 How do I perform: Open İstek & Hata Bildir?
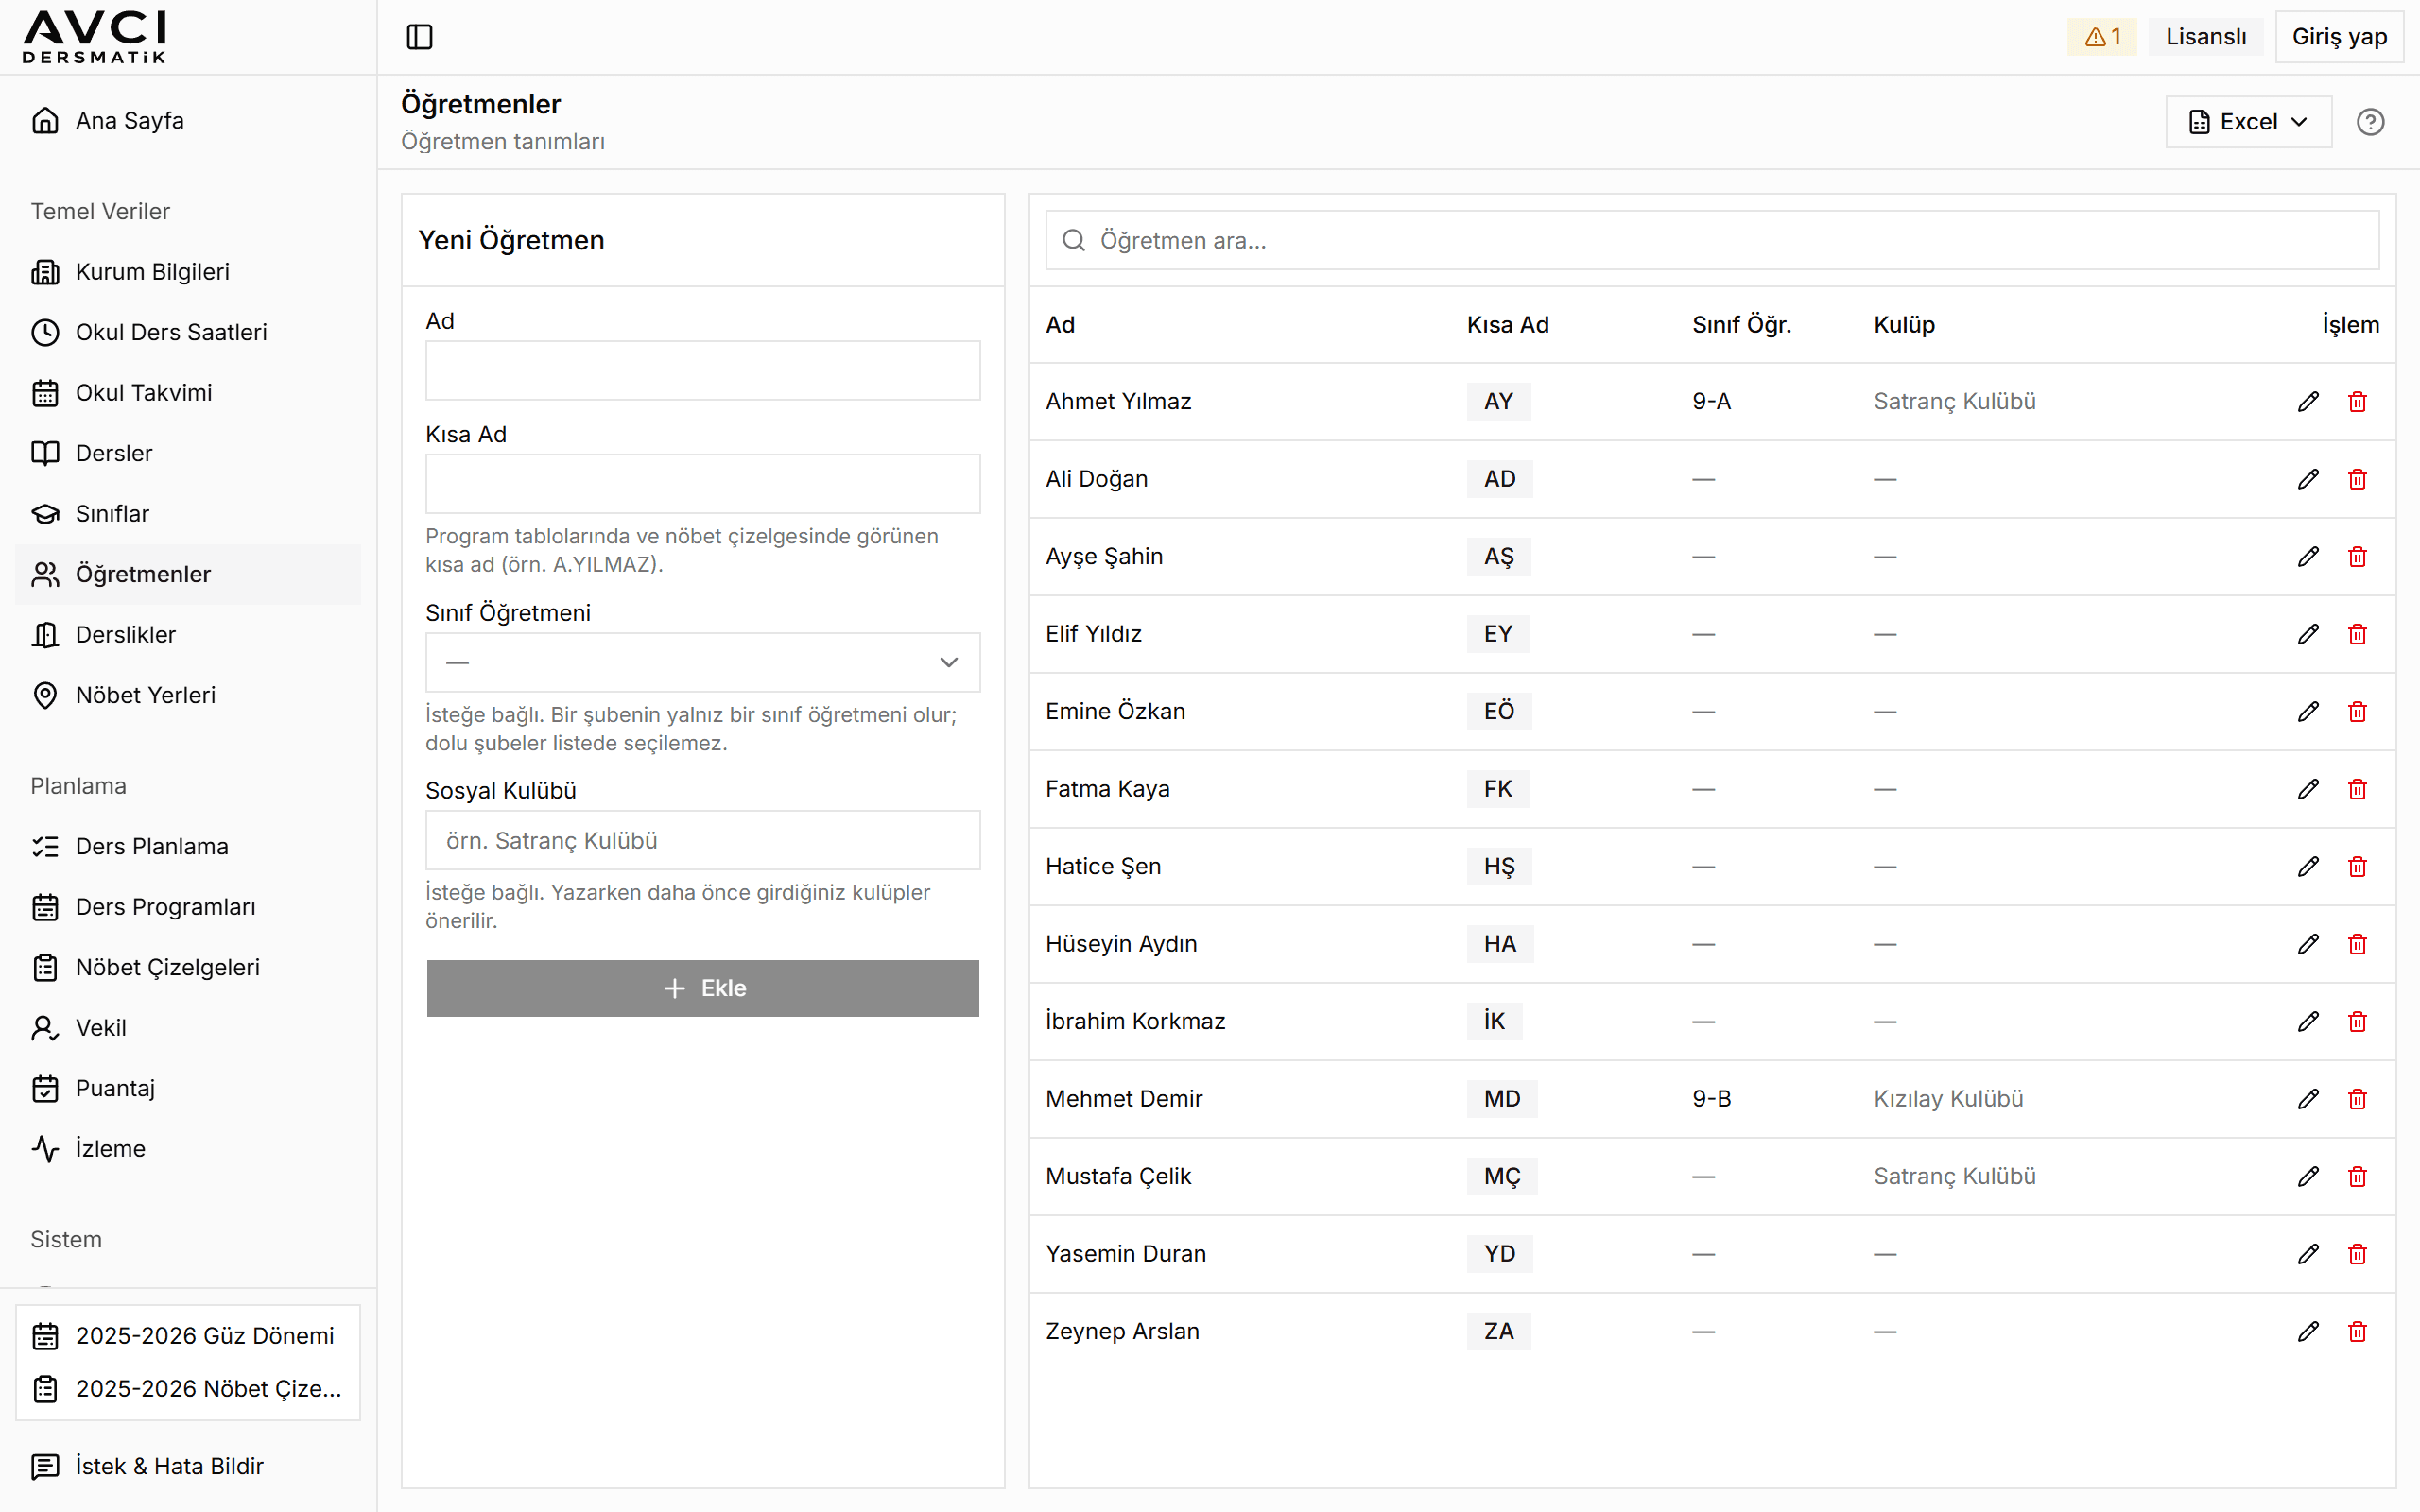[x=188, y=1466]
